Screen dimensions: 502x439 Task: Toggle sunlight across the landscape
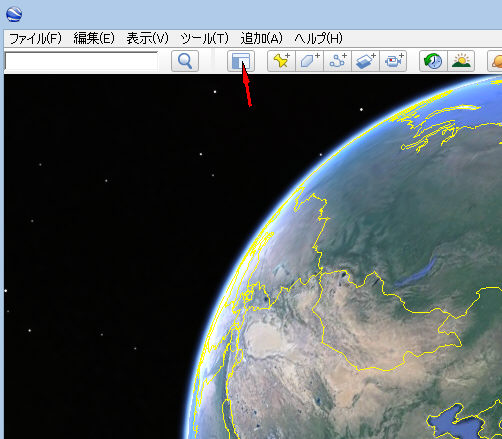point(461,61)
